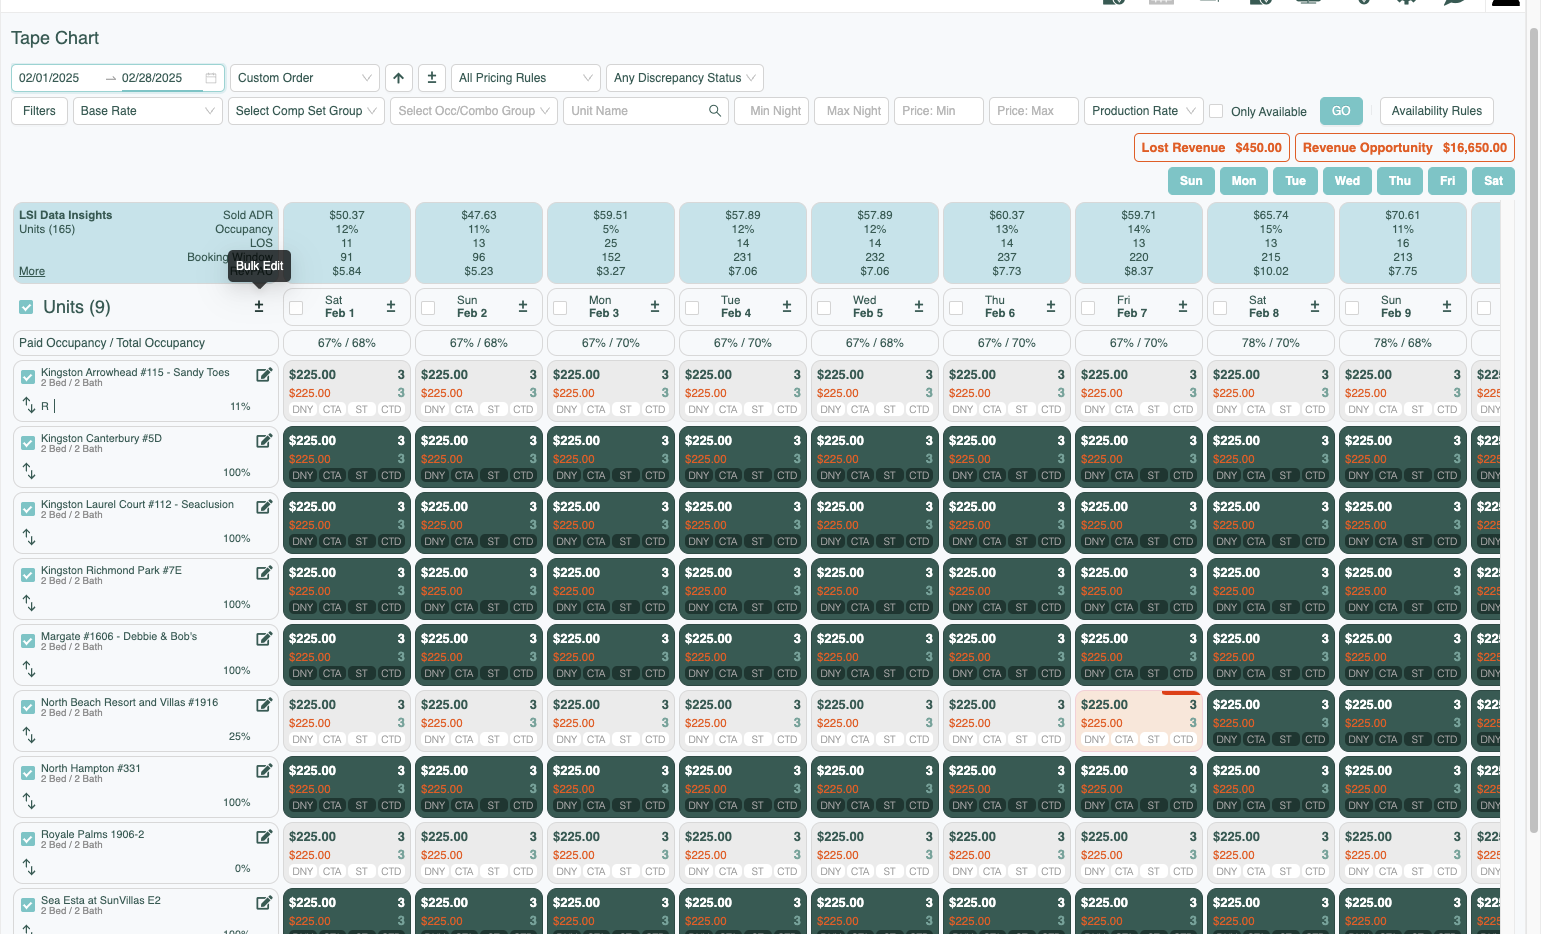The image size is (1541, 934).
Task: Click the plus-minus button beside the sort arrow
Action: (x=432, y=78)
